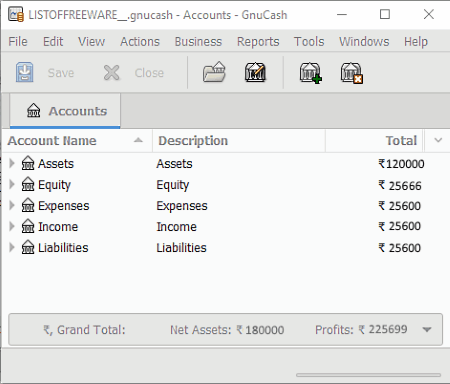Select the Expenses account row
Screen dimensions: 450x384
coord(224,206)
